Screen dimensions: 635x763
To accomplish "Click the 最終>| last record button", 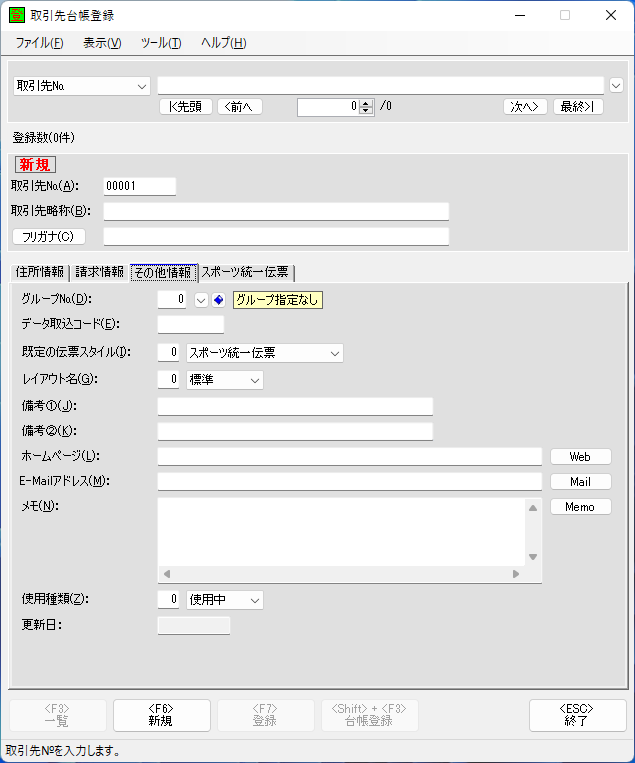I will coord(578,107).
